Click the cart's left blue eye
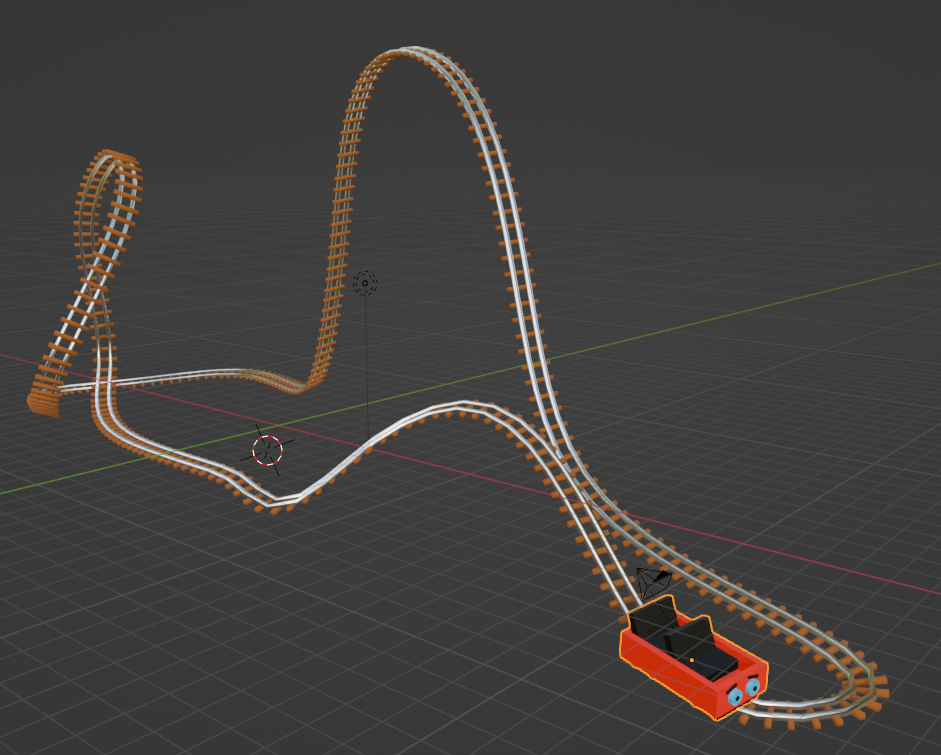 pos(735,696)
